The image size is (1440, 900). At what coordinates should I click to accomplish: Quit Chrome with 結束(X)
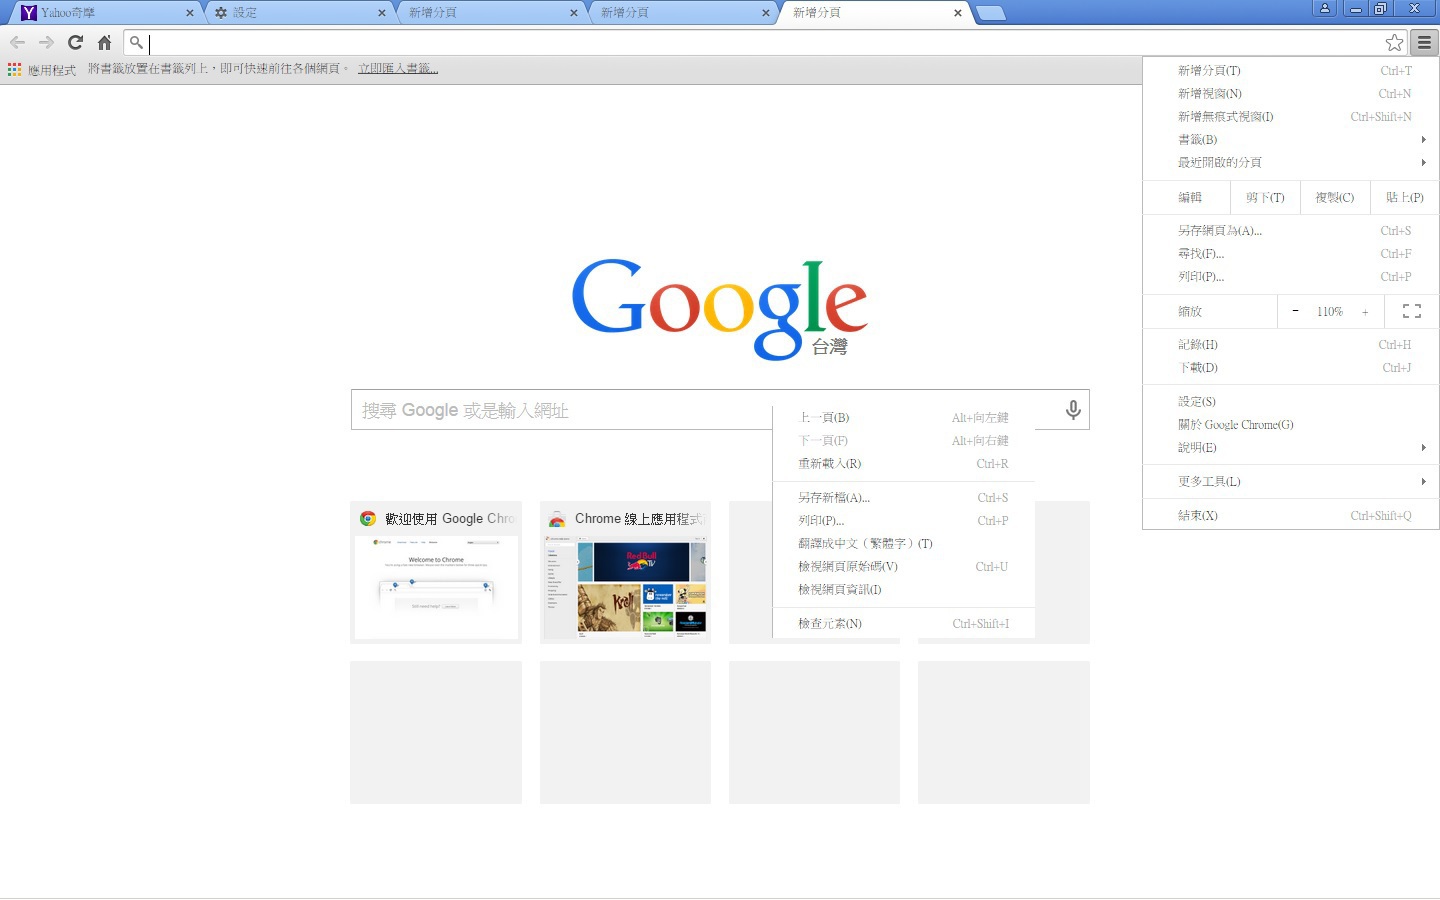[1291, 515]
